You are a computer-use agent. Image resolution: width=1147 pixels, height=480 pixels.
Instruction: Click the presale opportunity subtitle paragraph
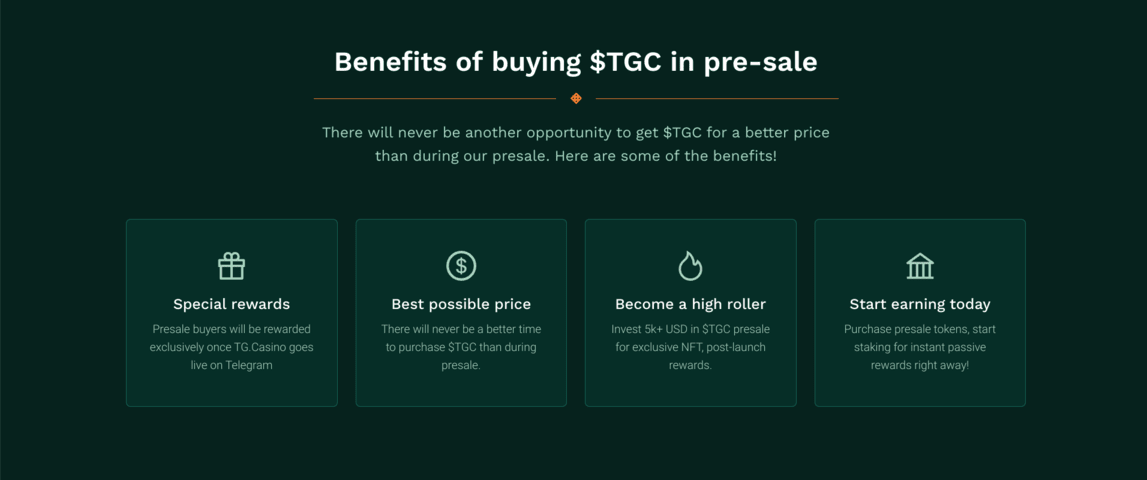[576, 145]
